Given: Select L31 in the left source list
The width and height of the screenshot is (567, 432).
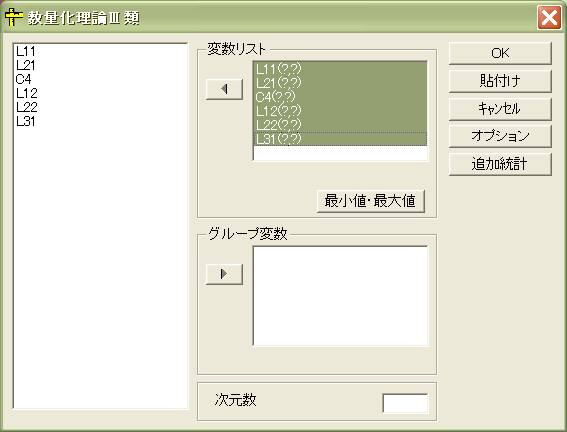Looking at the screenshot, I should point(26,121).
